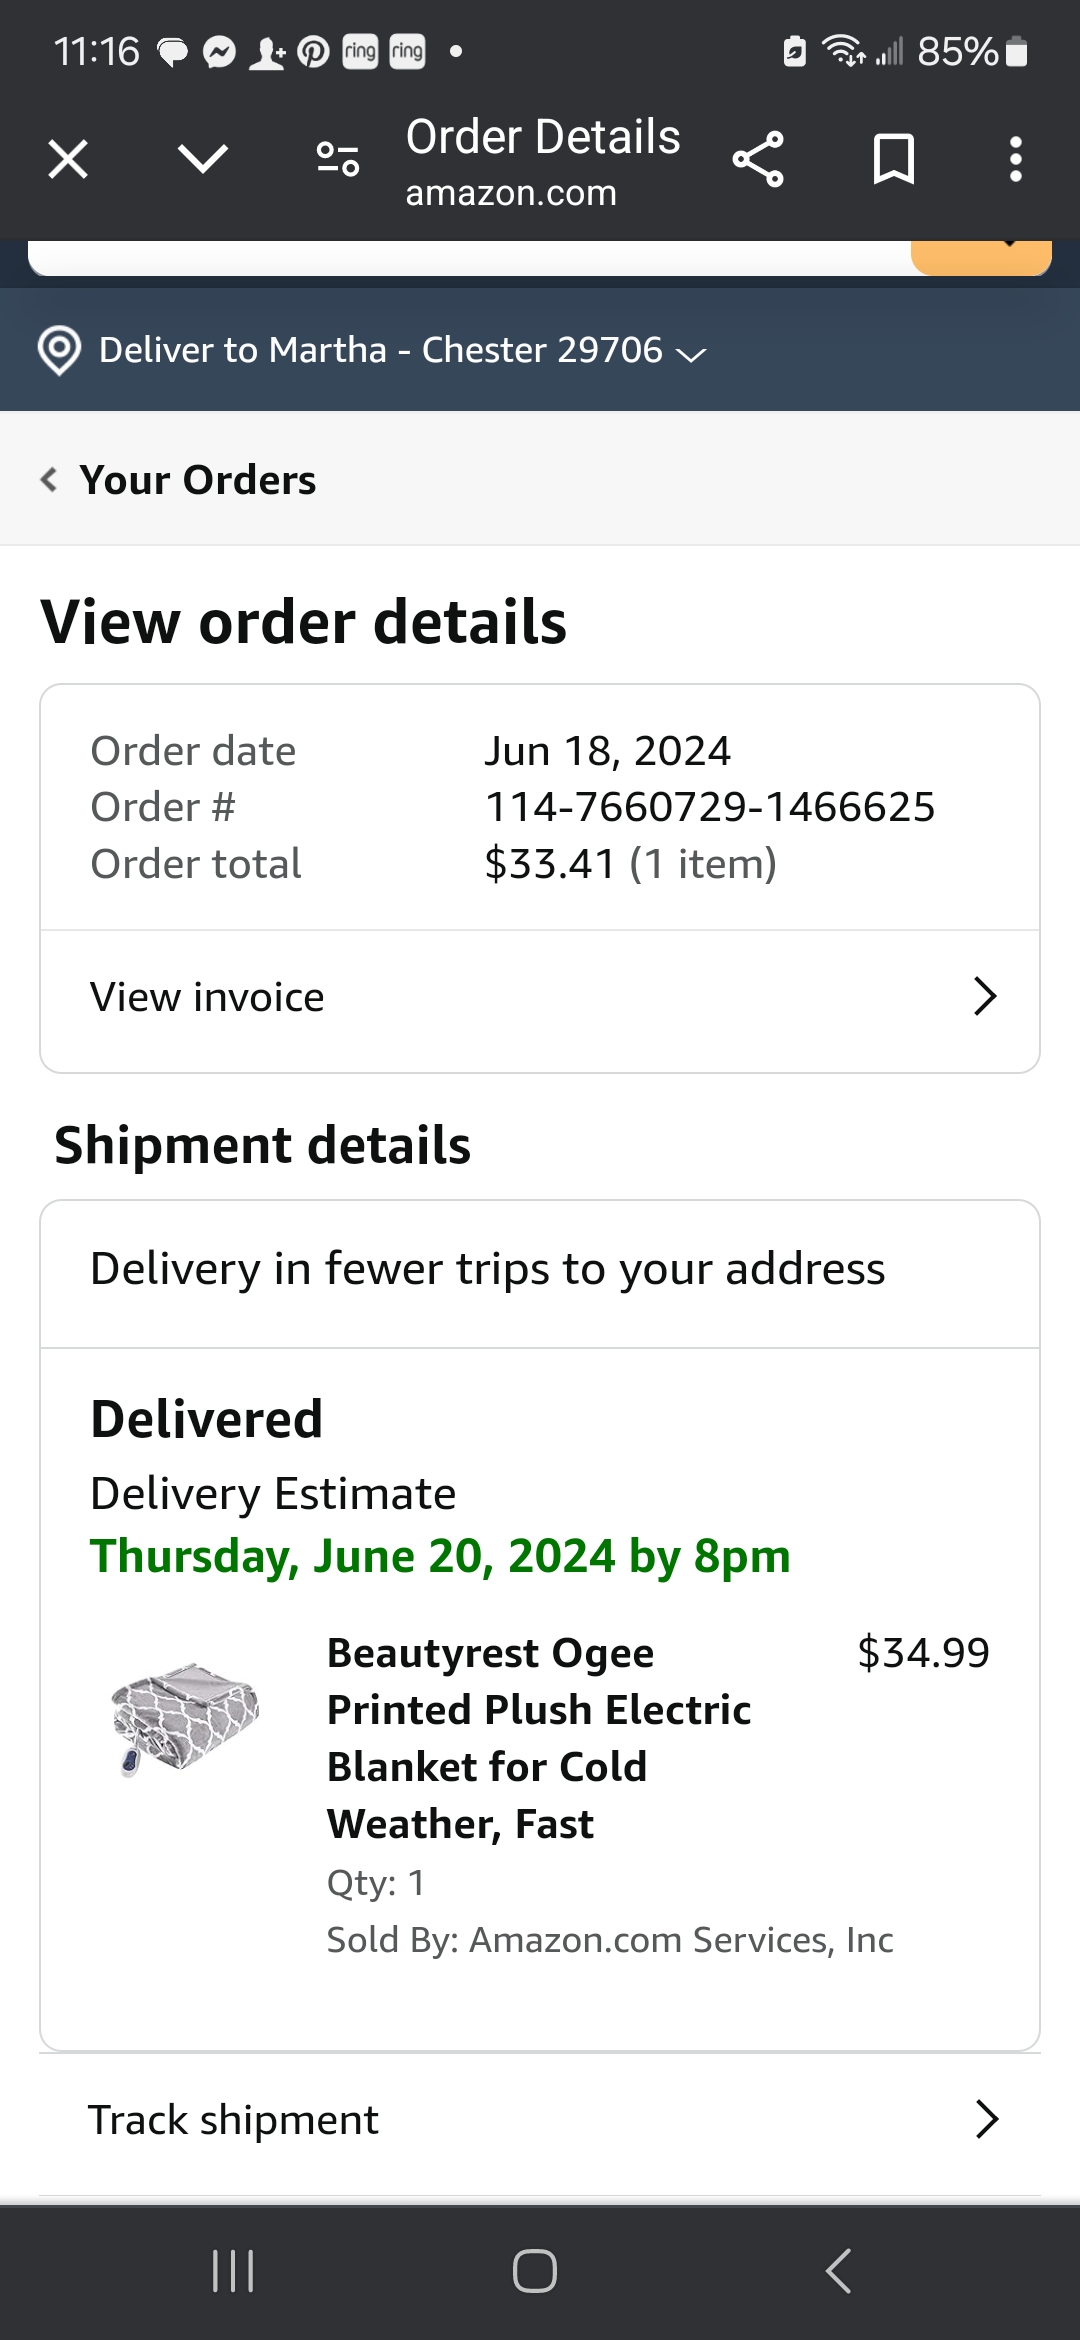The height and width of the screenshot is (2340, 1080).
Task: Go back to Your Orders
Action: tap(180, 480)
